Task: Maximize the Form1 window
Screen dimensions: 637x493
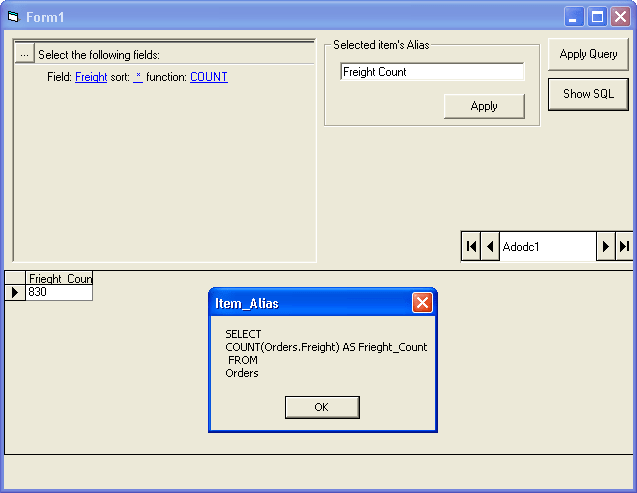Action: (x=597, y=17)
